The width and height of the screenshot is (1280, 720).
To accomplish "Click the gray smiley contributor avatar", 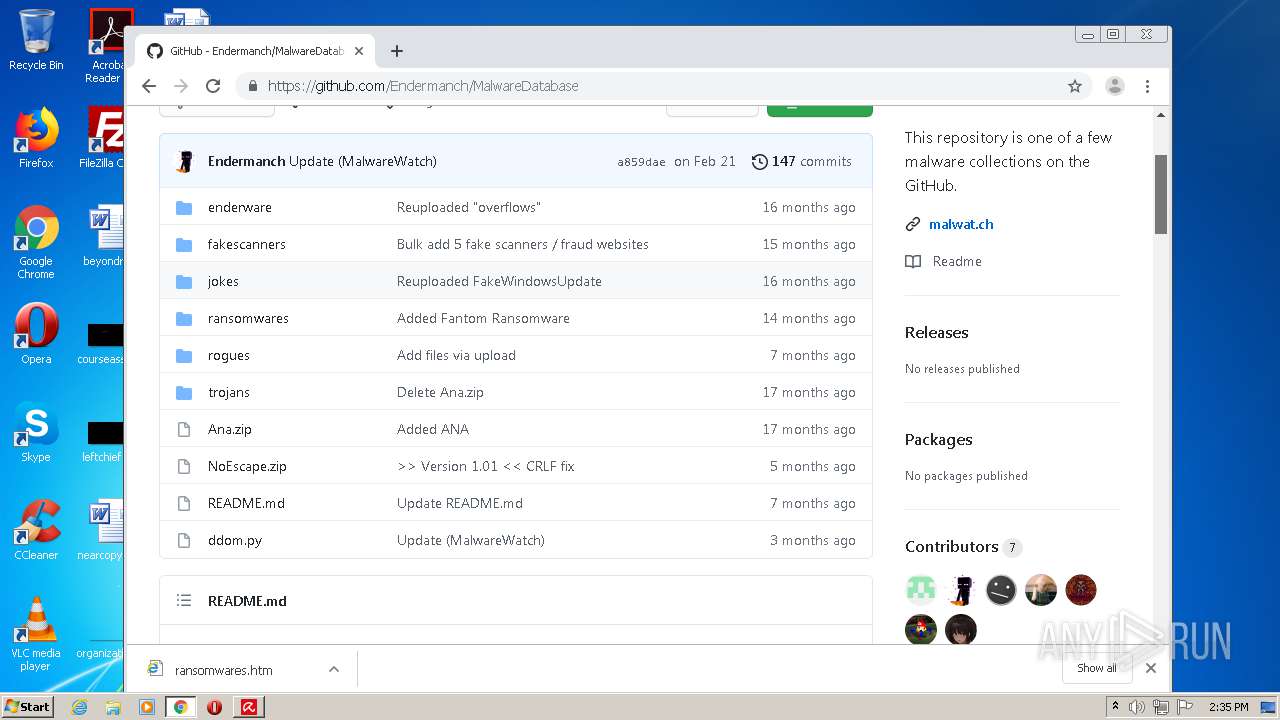I will [x=1001, y=590].
